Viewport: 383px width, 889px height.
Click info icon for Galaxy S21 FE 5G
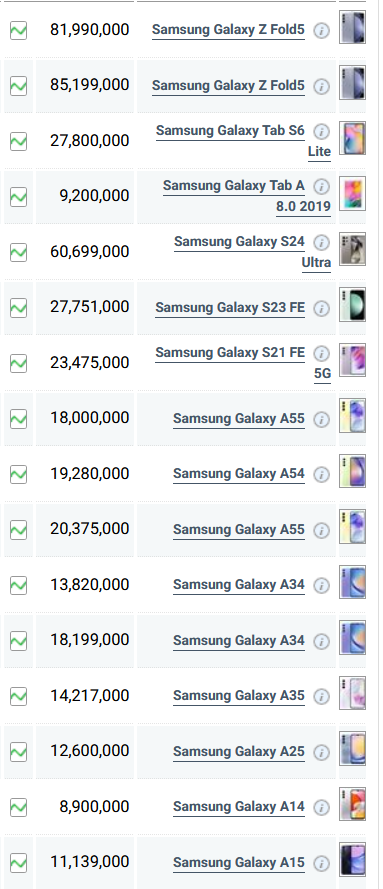point(321,353)
